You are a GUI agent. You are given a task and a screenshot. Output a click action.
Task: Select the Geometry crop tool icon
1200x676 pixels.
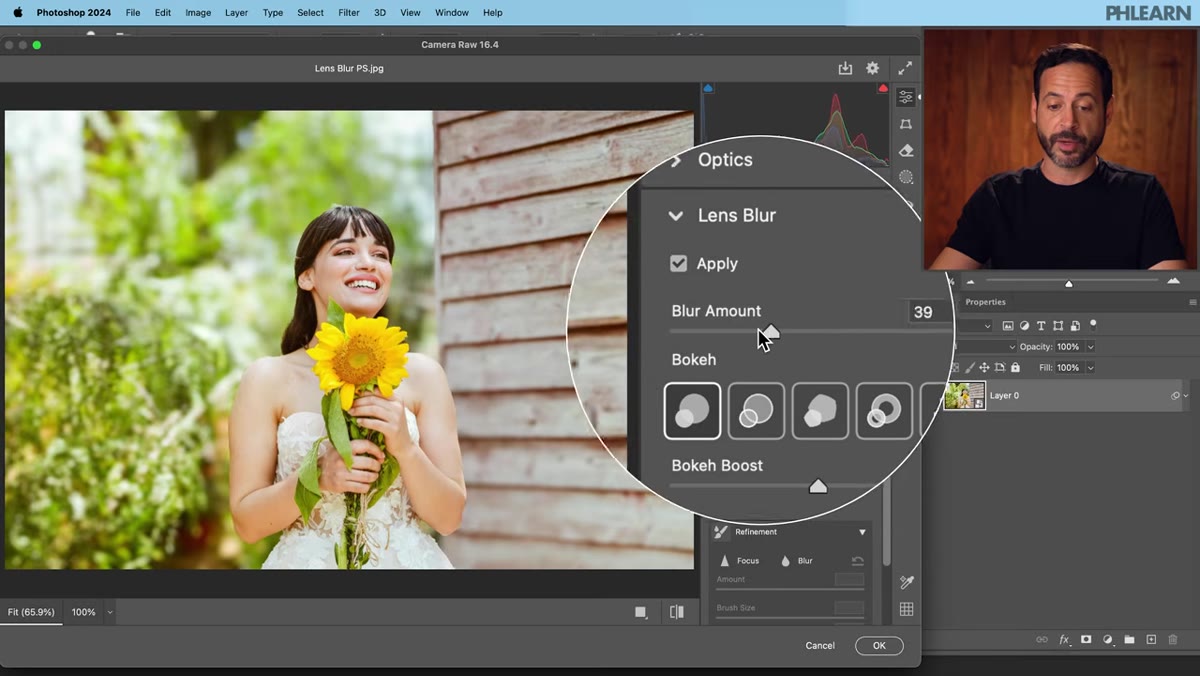(906, 124)
